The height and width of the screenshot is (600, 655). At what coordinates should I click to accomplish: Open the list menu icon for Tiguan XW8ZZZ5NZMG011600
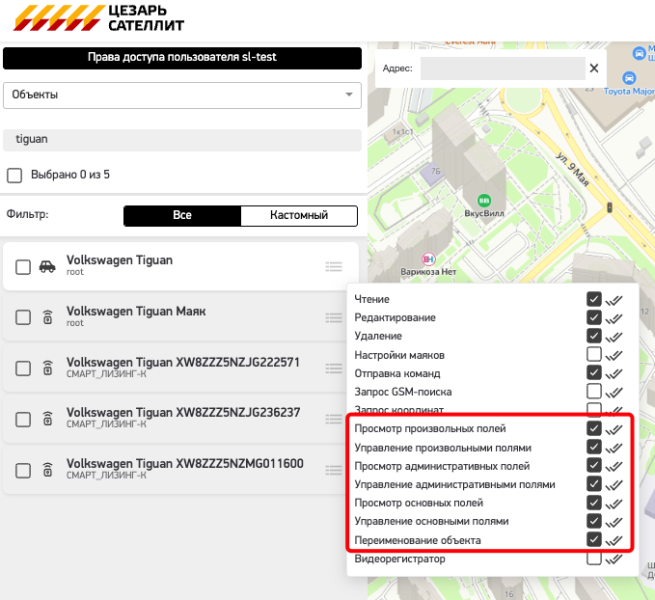pyautogui.click(x=334, y=470)
